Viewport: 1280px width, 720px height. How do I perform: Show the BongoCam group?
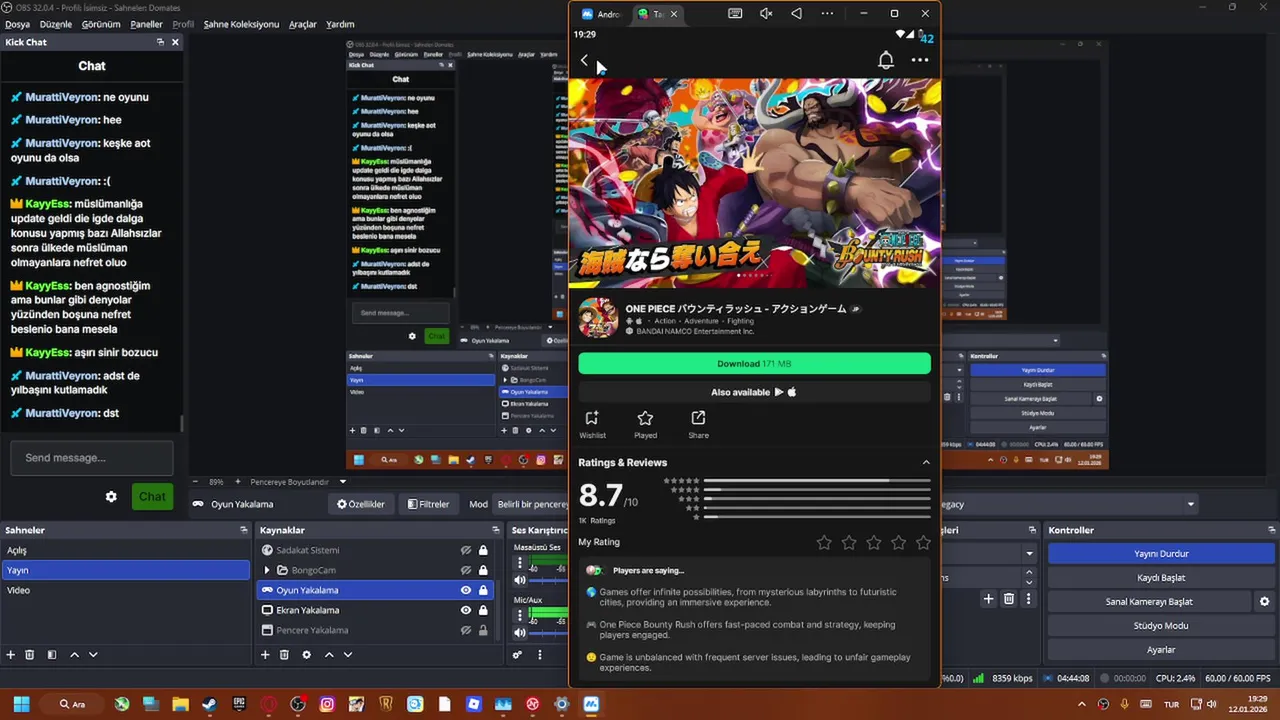pyautogui.click(x=465, y=570)
